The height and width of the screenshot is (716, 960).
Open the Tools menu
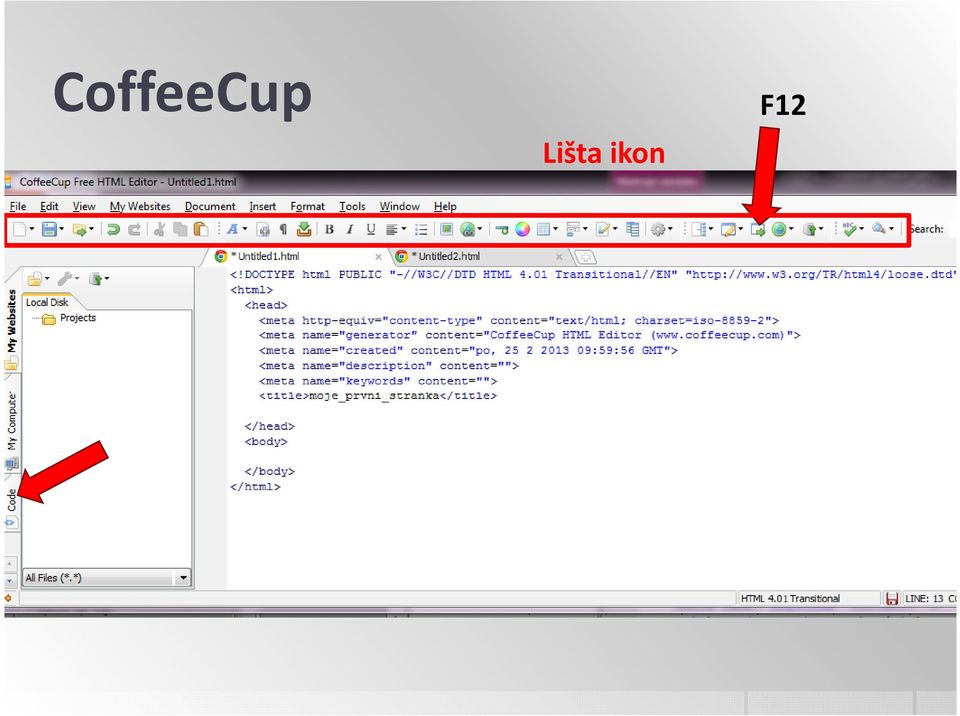click(352, 206)
